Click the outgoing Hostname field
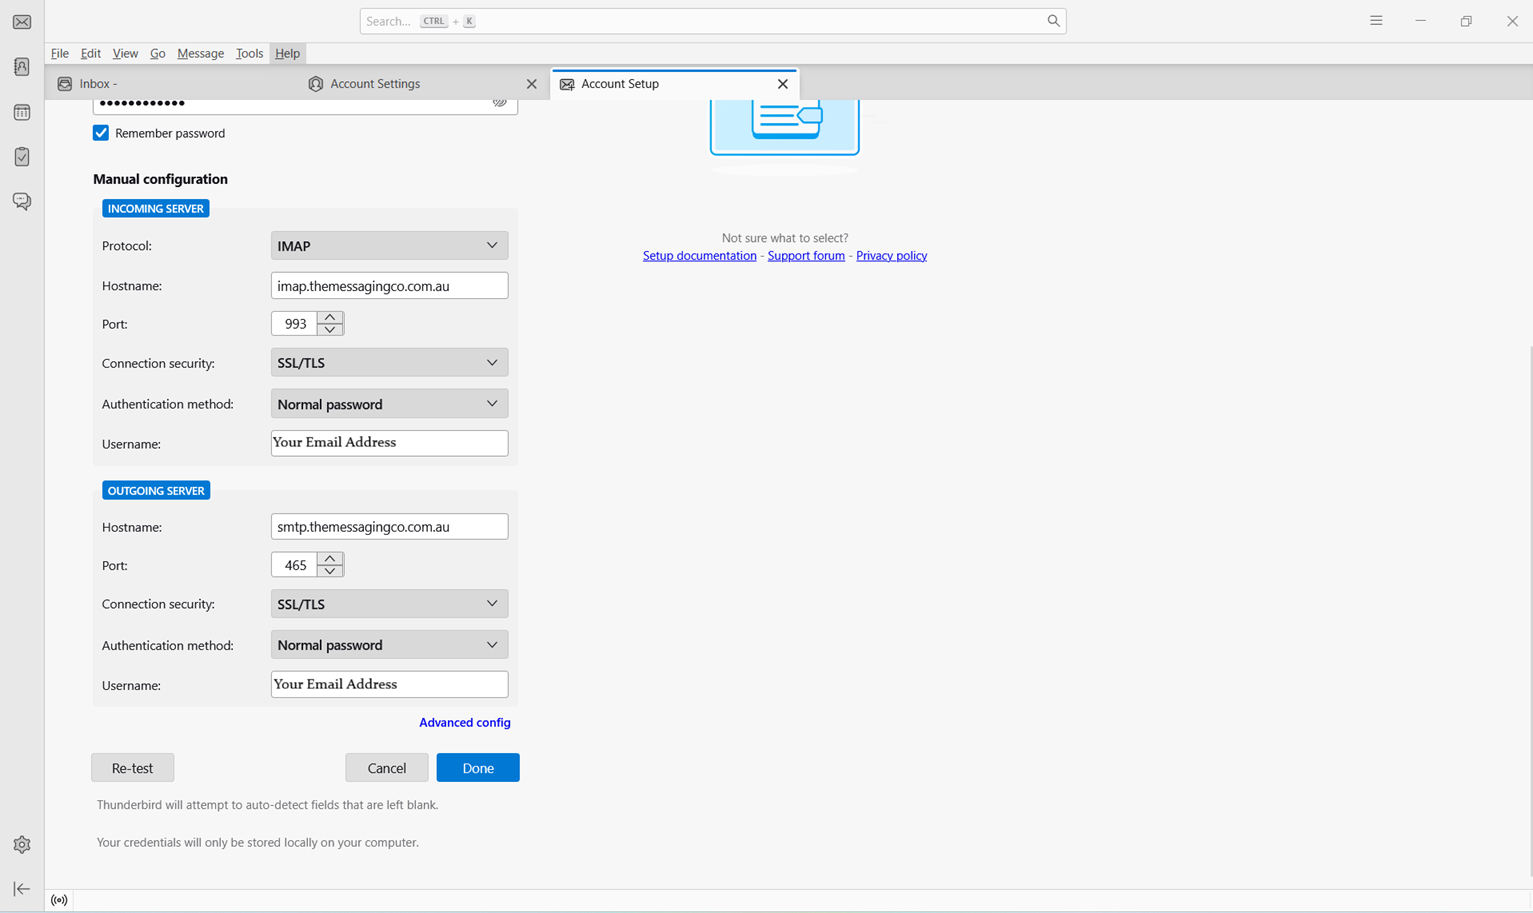The height and width of the screenshot is (913, 1533). (x=389, y=527)
